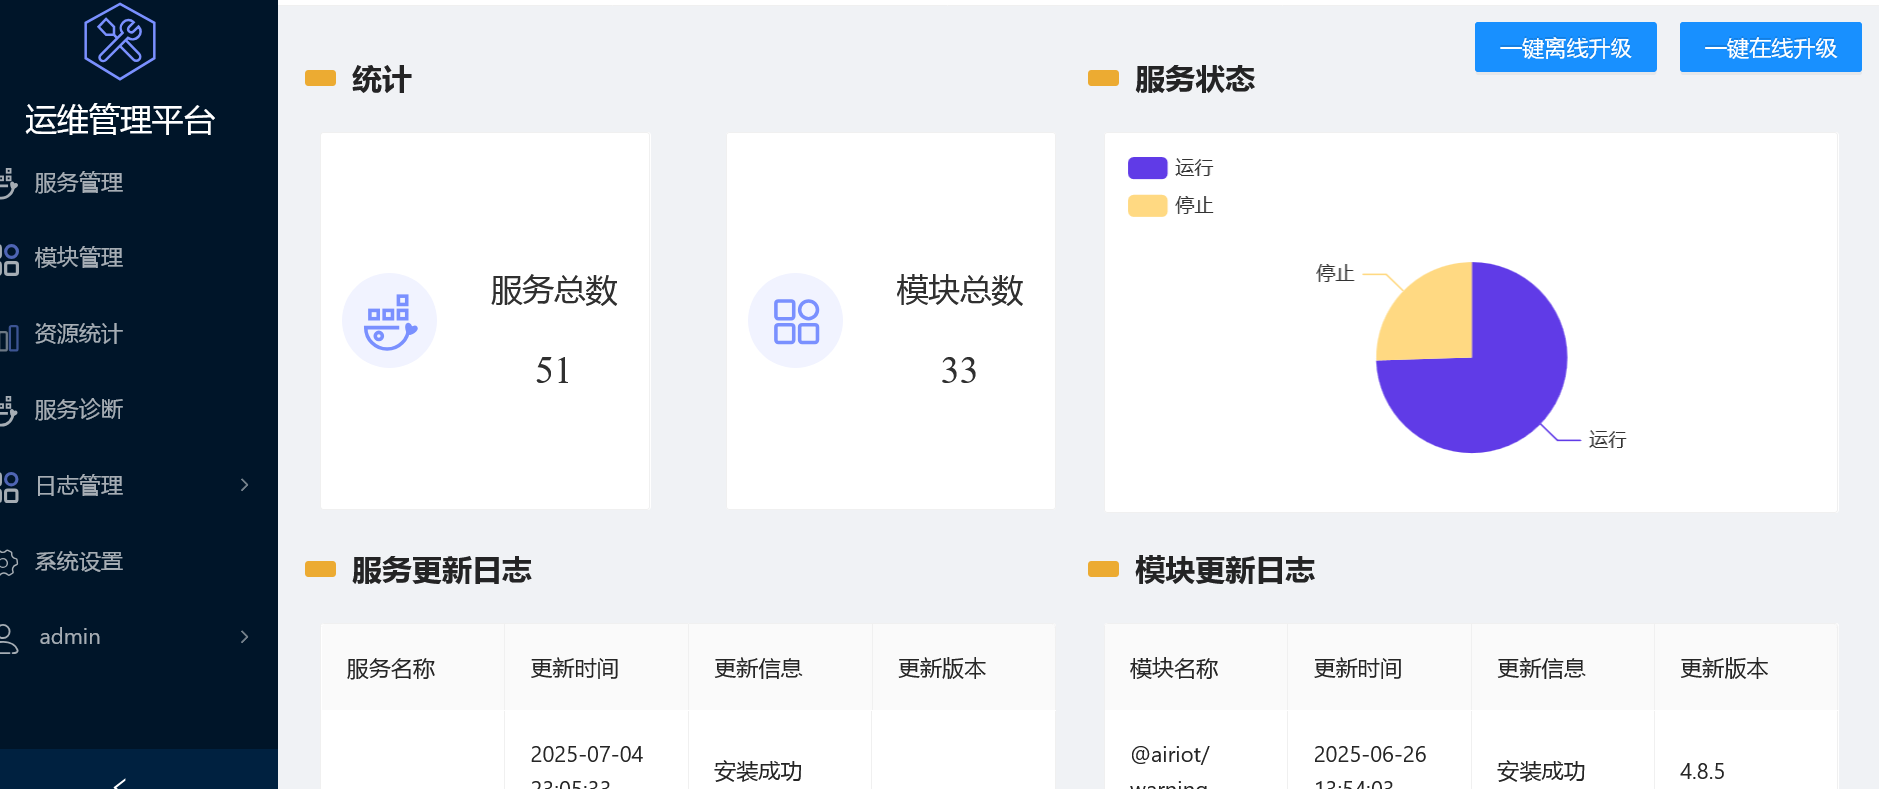Image resolution: width=1880 pixels, height=789 pixels.
Task: Collapse the sidebar with bottom arrow
Action: coord(120,782)
